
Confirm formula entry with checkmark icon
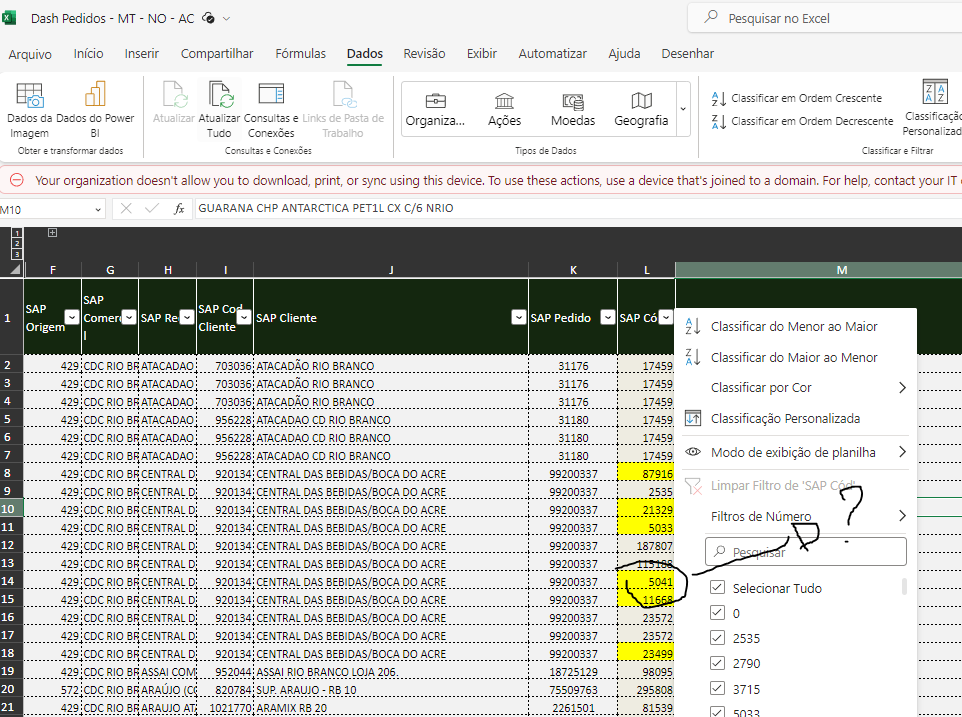pyautogui.click(x=152, y=209)
